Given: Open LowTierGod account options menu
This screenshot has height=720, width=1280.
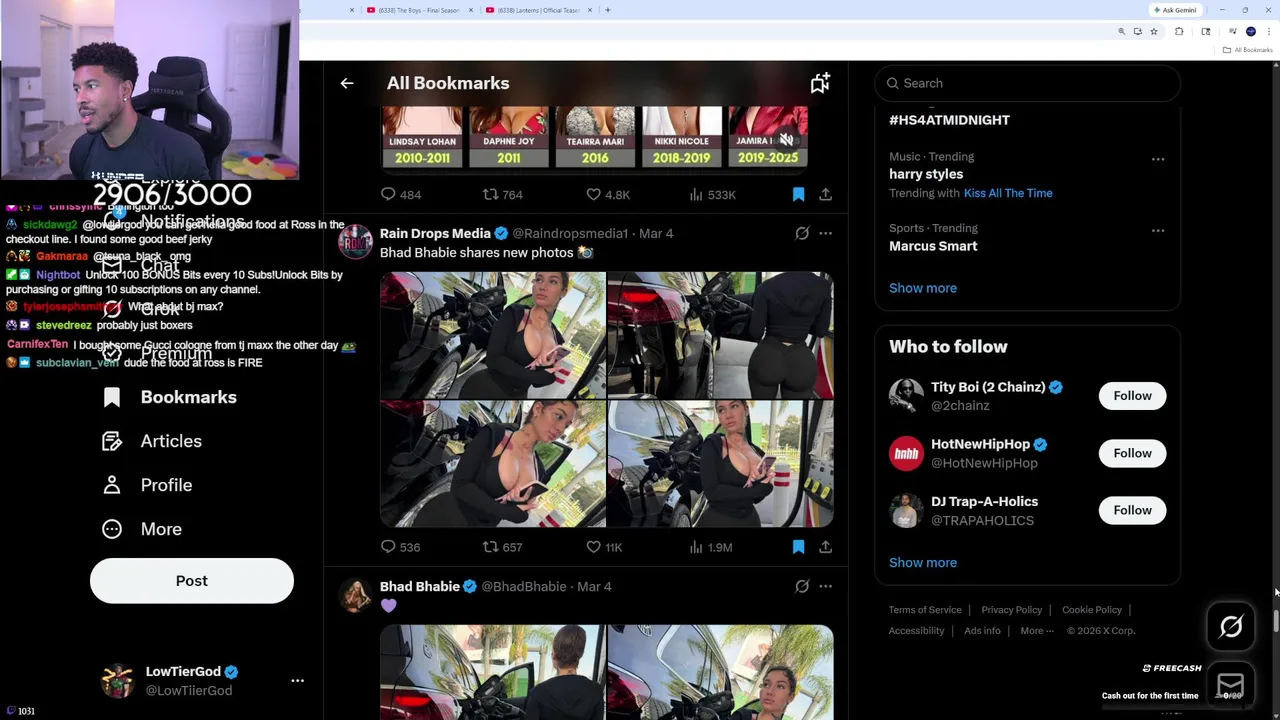Looking at the screenshot, I should pos(297,680).
